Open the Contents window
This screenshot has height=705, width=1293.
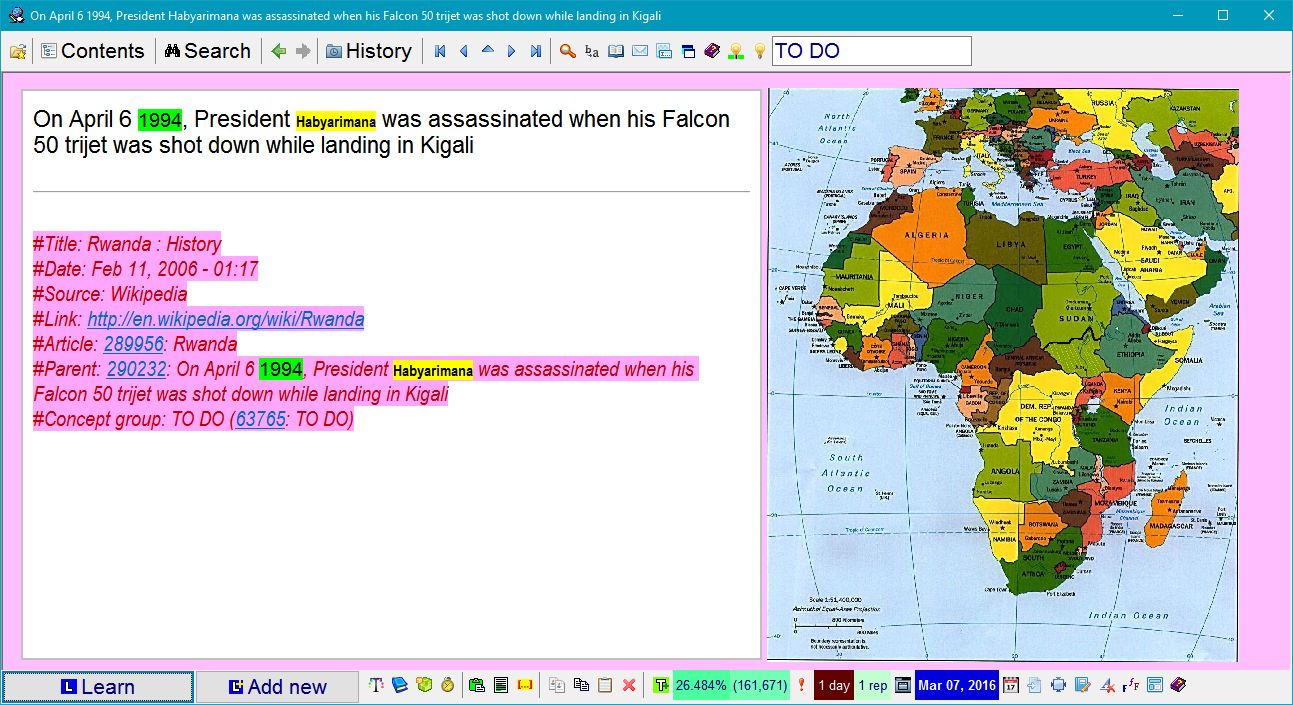point(93,51)
